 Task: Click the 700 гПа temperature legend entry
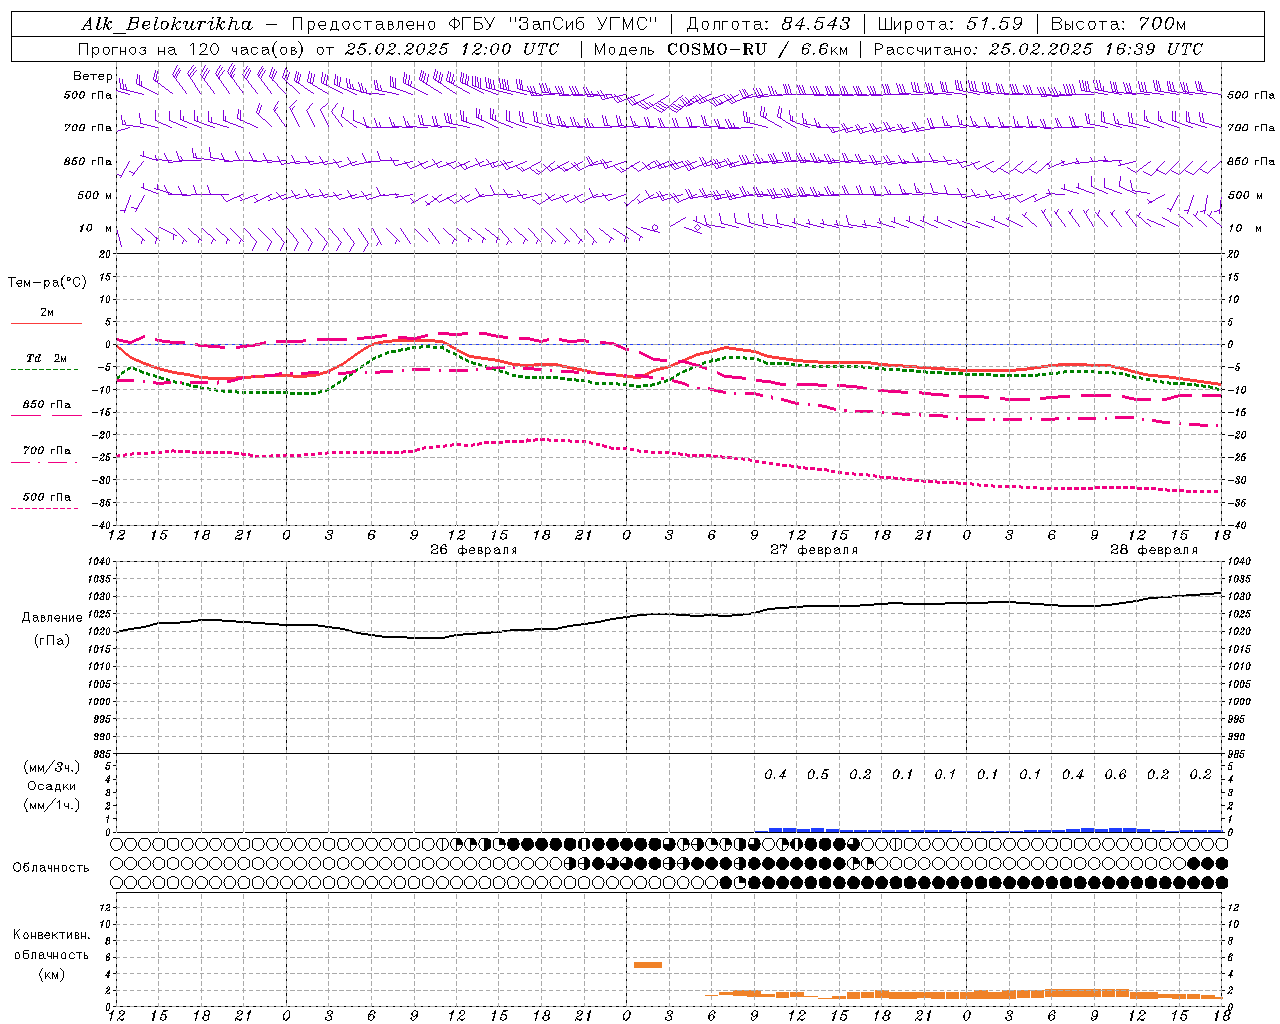[47, 450]
